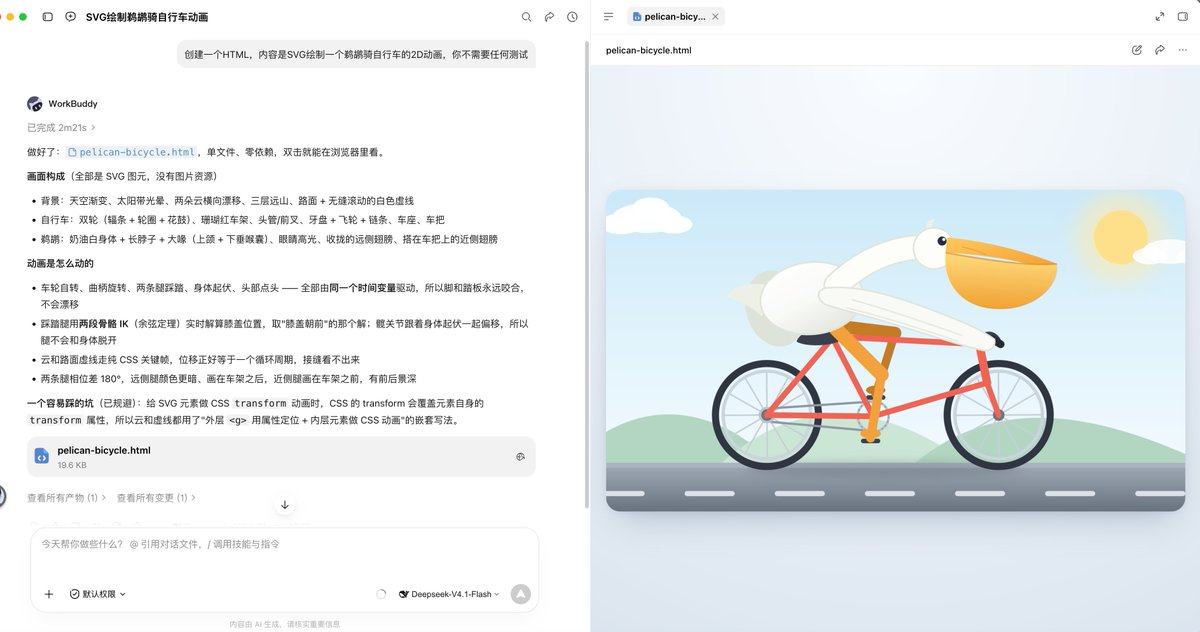Open the 默认权限 permissions dropdown

pos(98,594)
